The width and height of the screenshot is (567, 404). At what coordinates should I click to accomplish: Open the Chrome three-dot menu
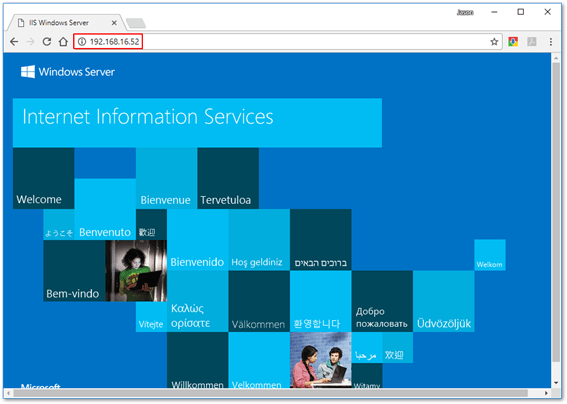pos(551,42)
